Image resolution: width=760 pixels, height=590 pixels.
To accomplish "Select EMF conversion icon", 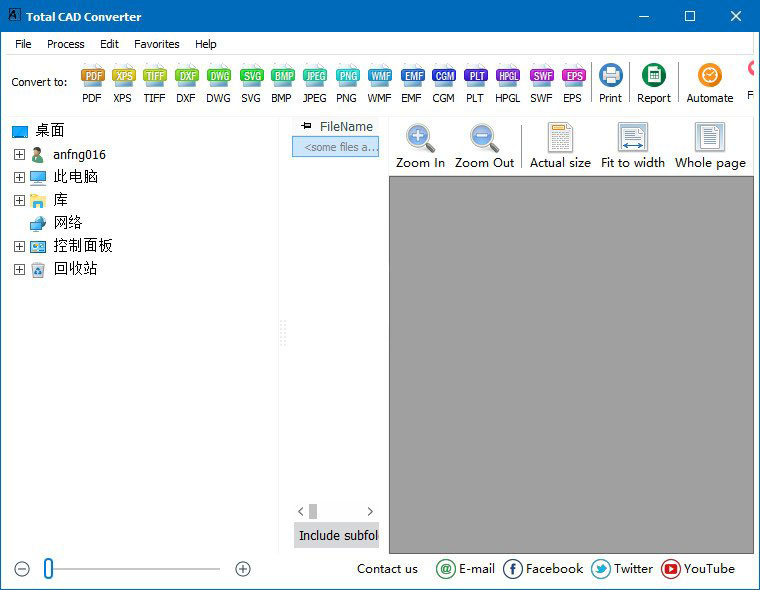I will pos(412,83).
